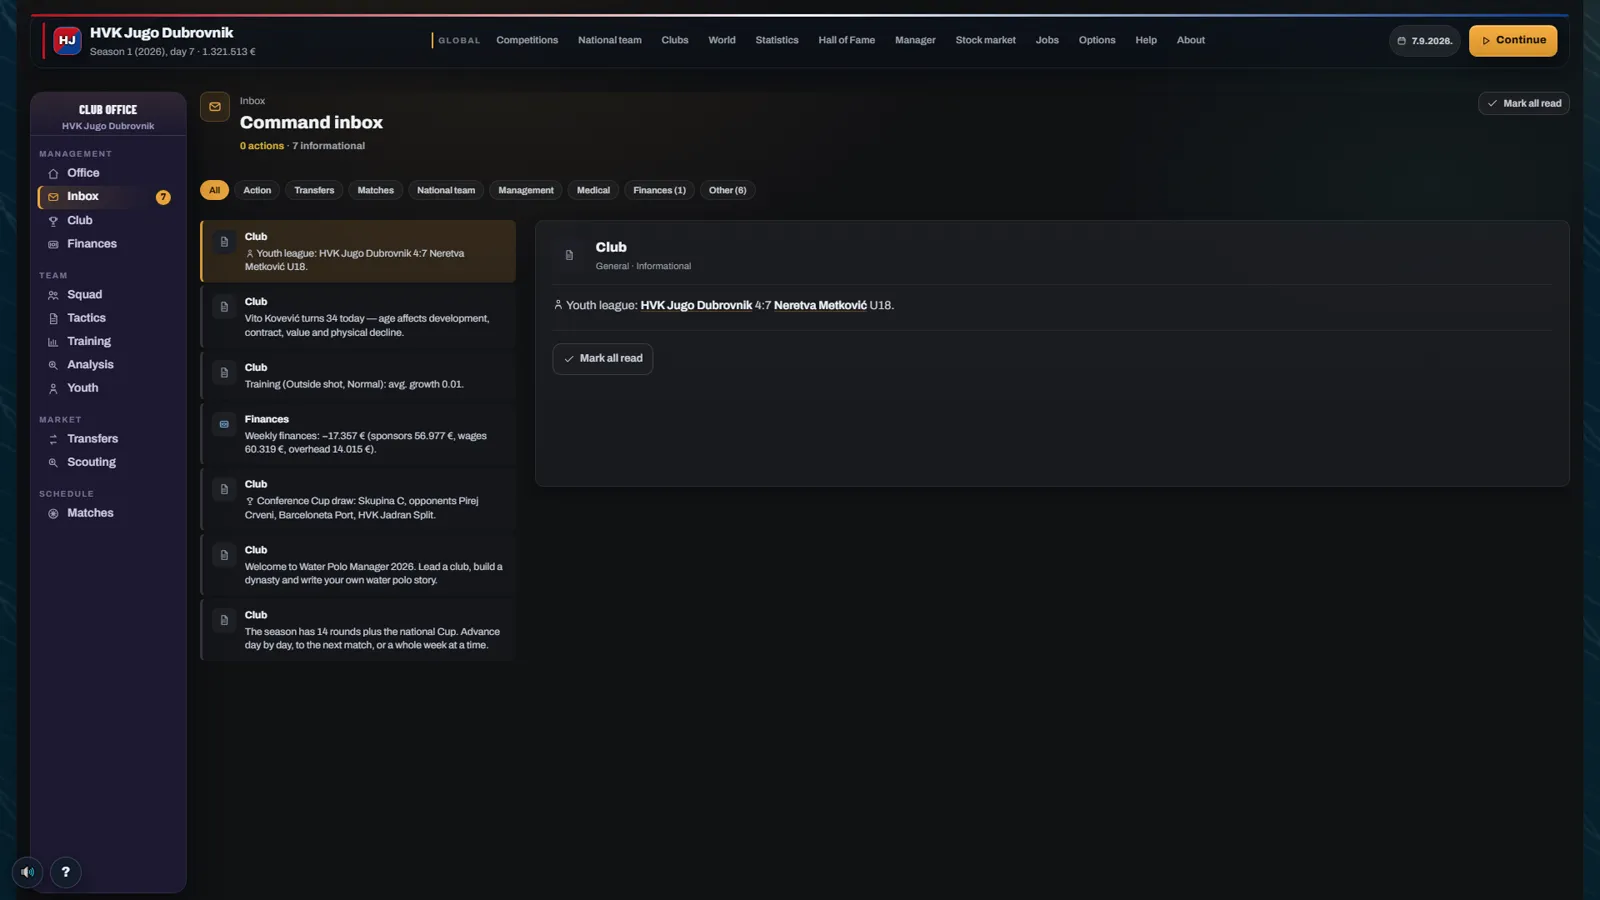
Task: Click the finance icon on Weekly finances message
Action: click(x=224, y=424)
